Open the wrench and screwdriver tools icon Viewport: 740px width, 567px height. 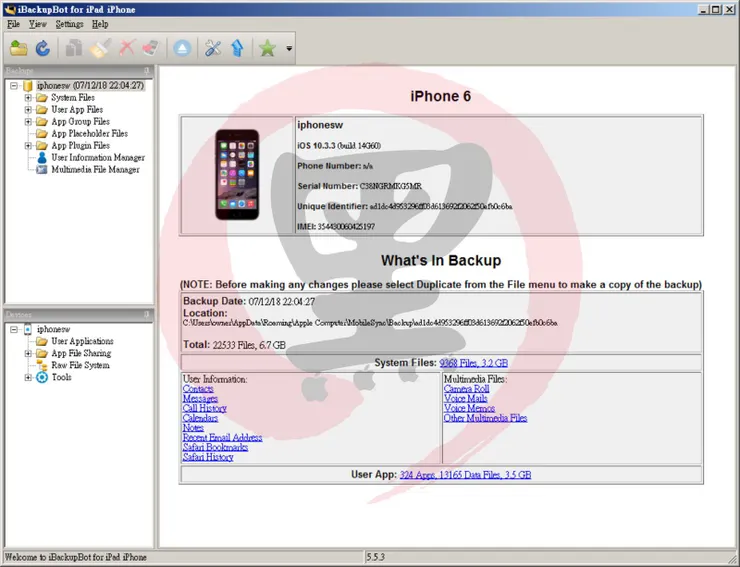pos(213,48)
